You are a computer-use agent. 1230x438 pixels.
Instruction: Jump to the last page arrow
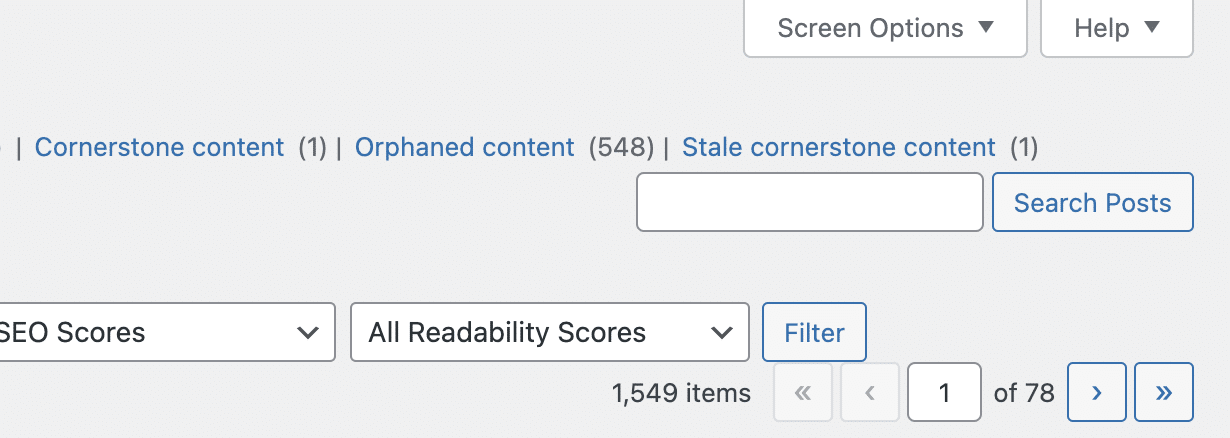click(x=1164, y=392)
